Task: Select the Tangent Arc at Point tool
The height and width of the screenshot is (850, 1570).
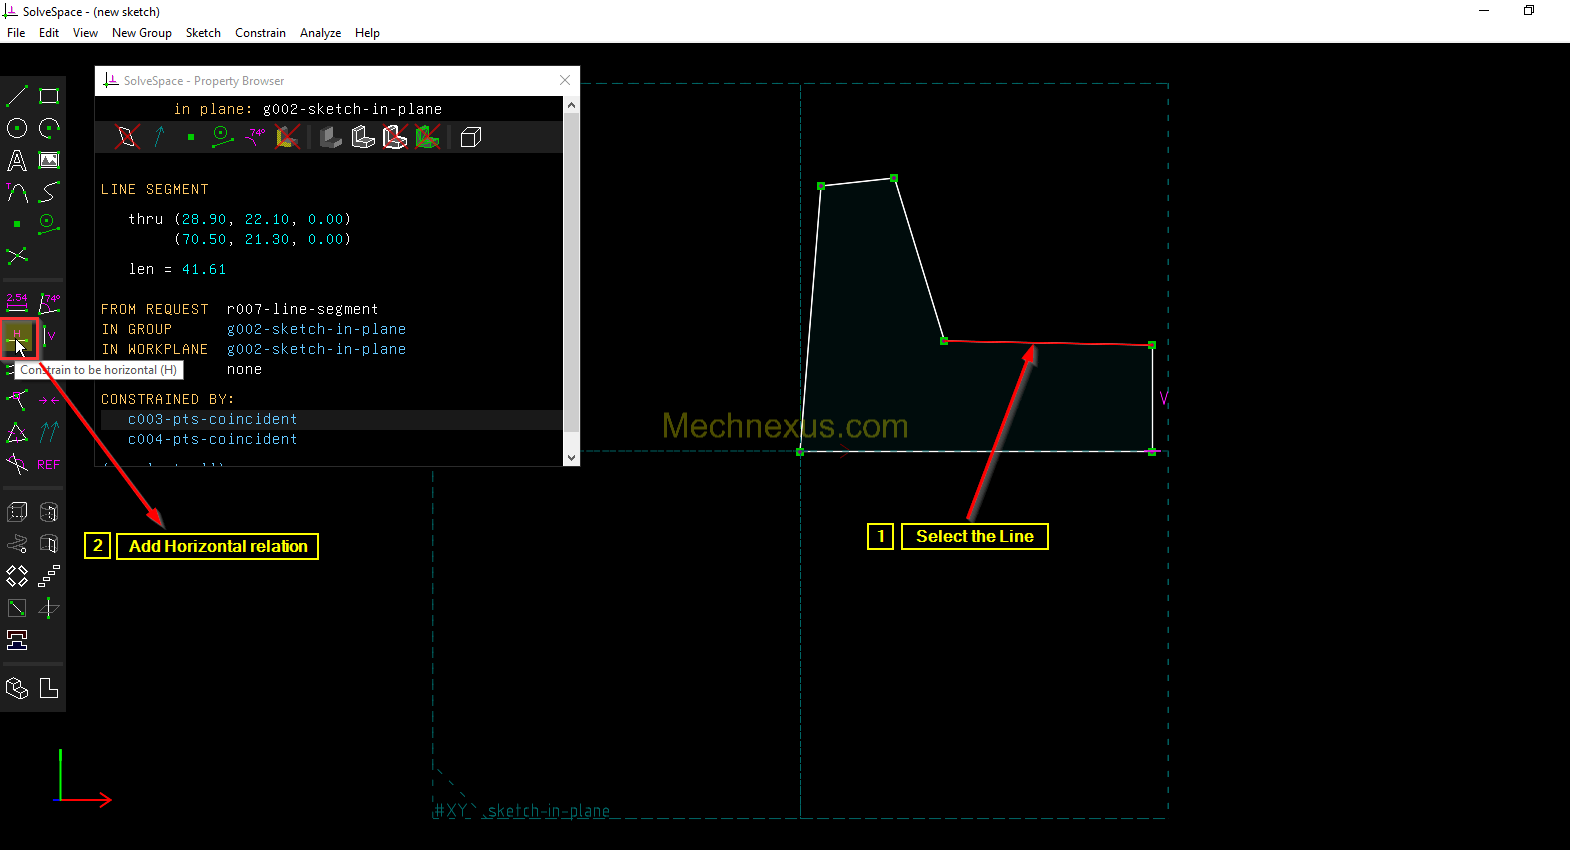Action: (17, 192)
